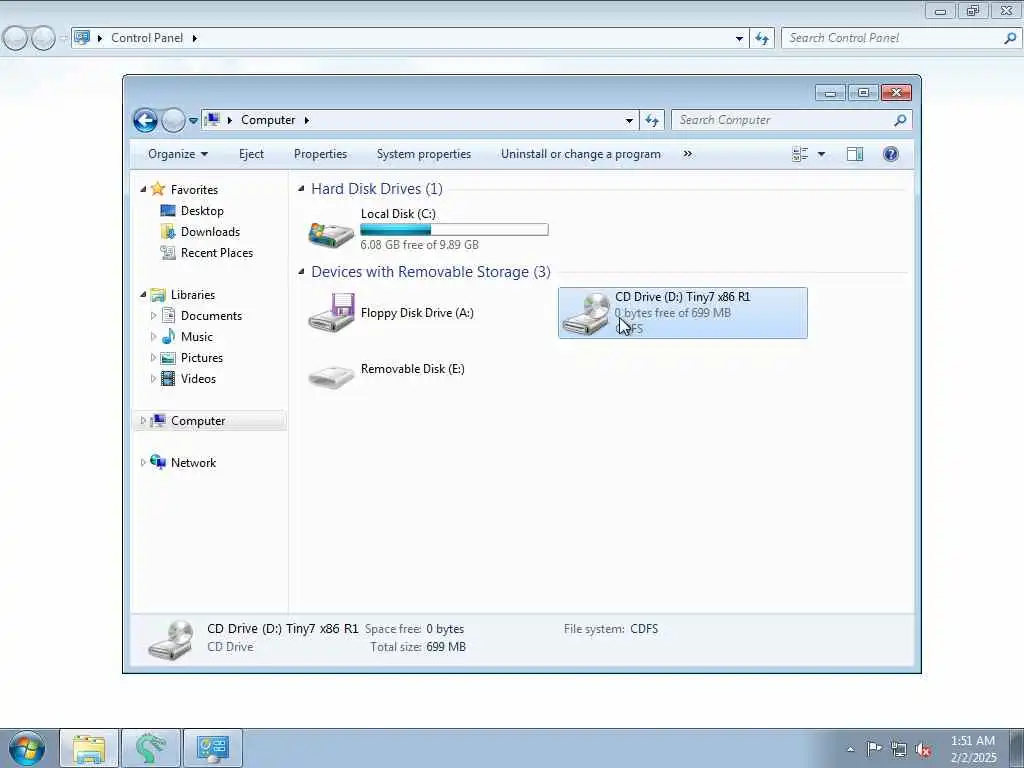Show more toolbar commands chevron
Viewport: 1024px width, 768px height.
tap(687, 154)
